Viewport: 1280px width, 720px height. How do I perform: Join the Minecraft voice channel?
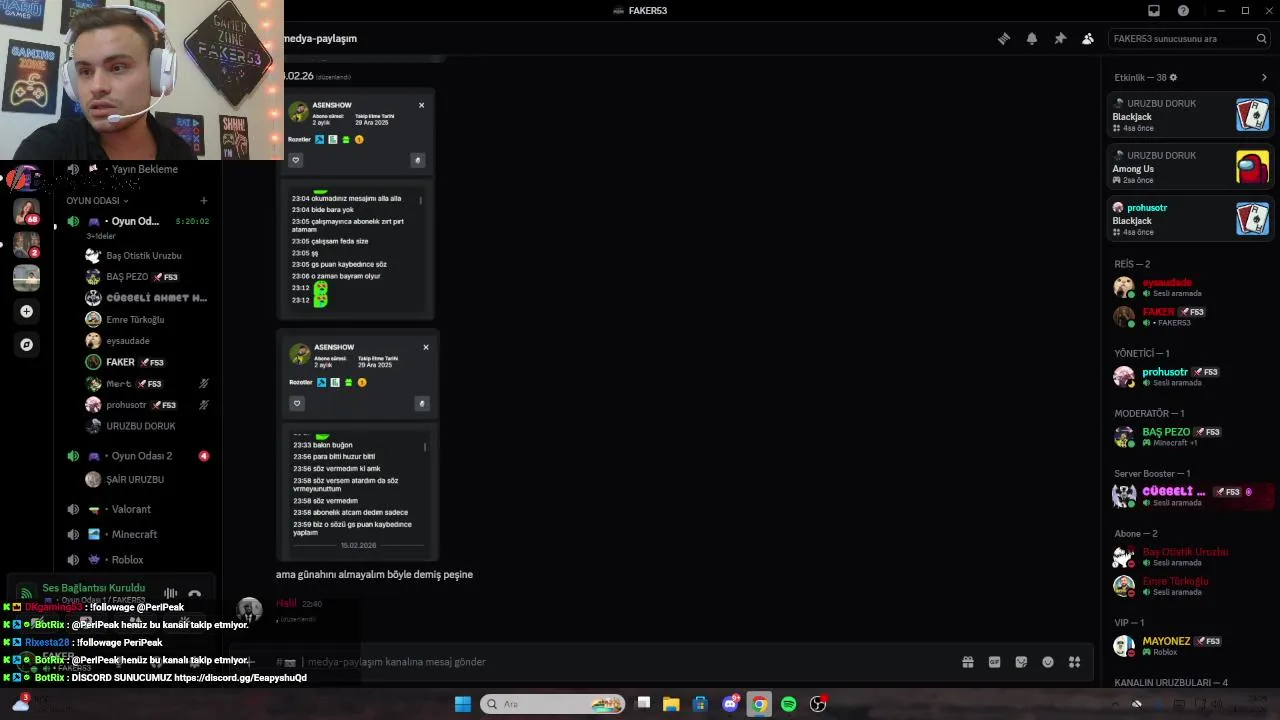pos(137,534)
